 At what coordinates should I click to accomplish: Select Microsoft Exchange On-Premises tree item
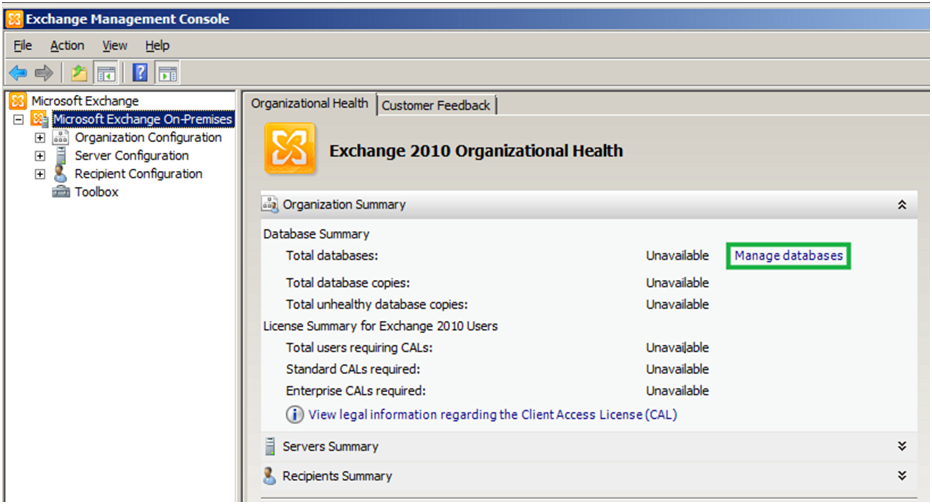tap(143, 119)
